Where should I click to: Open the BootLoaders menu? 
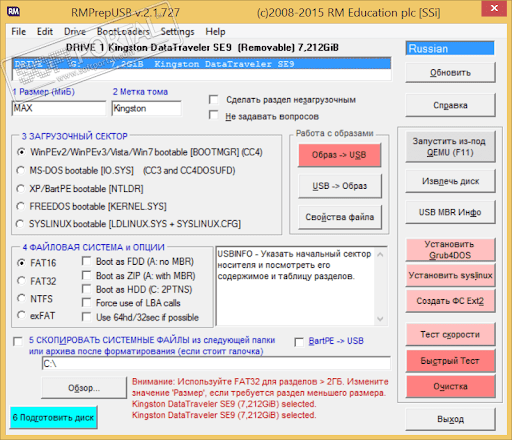(123, 32)
